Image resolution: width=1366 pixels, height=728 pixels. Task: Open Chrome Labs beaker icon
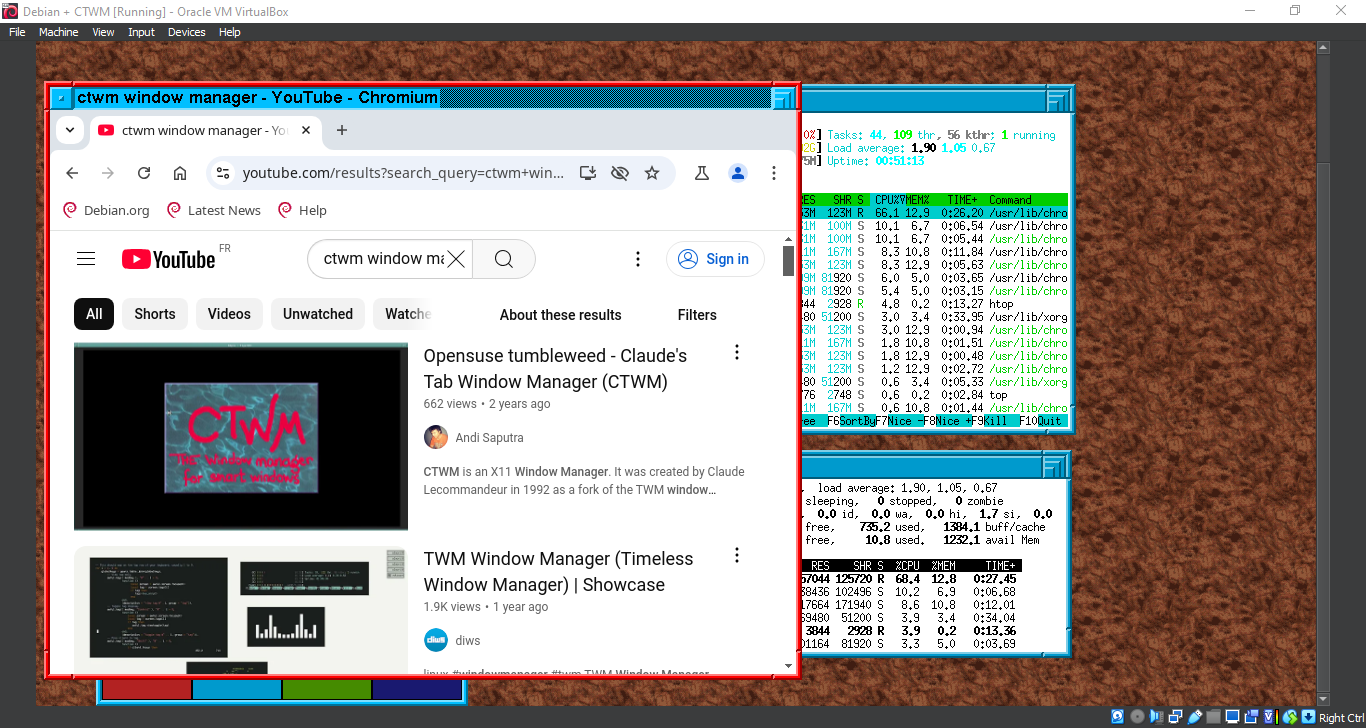pyautogui.click(x=702, y=172)
